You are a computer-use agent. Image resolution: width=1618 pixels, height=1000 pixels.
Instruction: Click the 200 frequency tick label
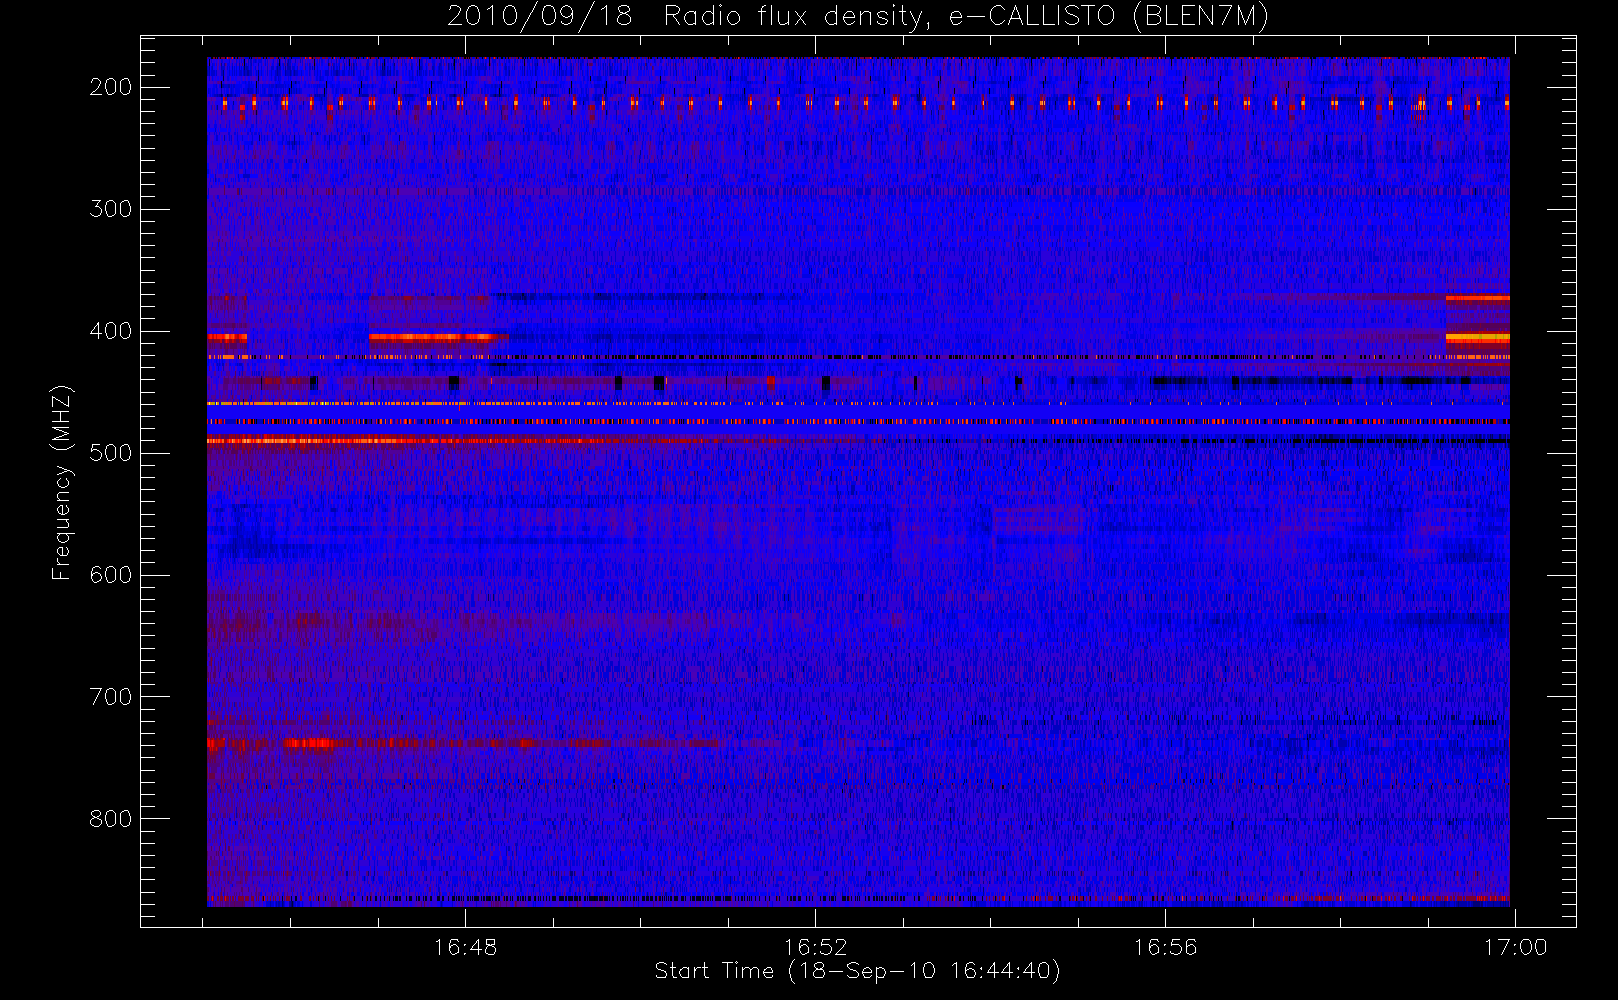(111, 87)
